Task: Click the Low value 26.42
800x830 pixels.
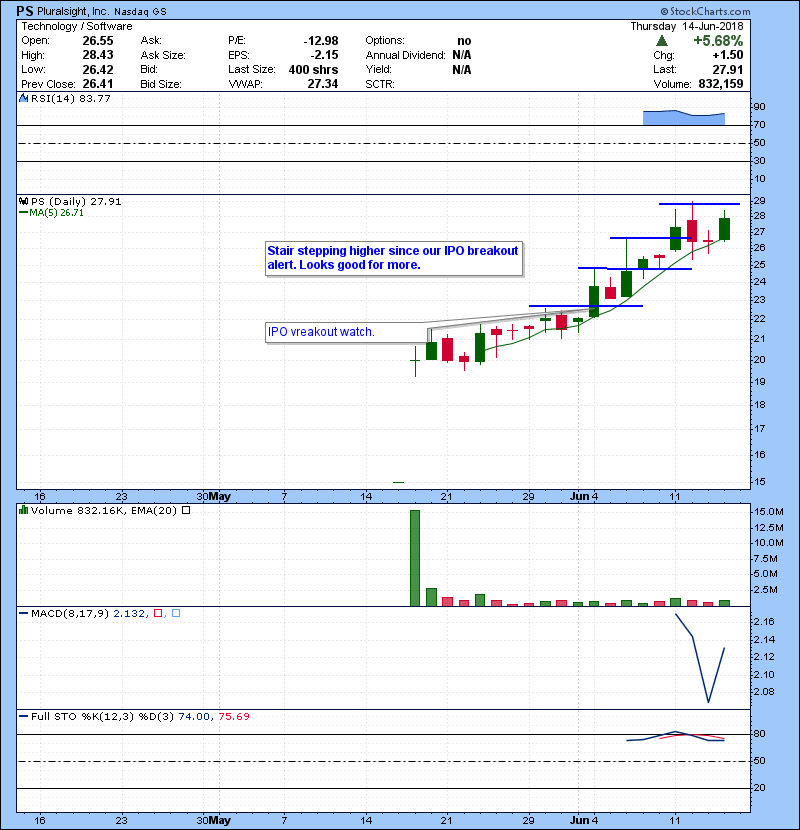Action: [x=98, y=69]
